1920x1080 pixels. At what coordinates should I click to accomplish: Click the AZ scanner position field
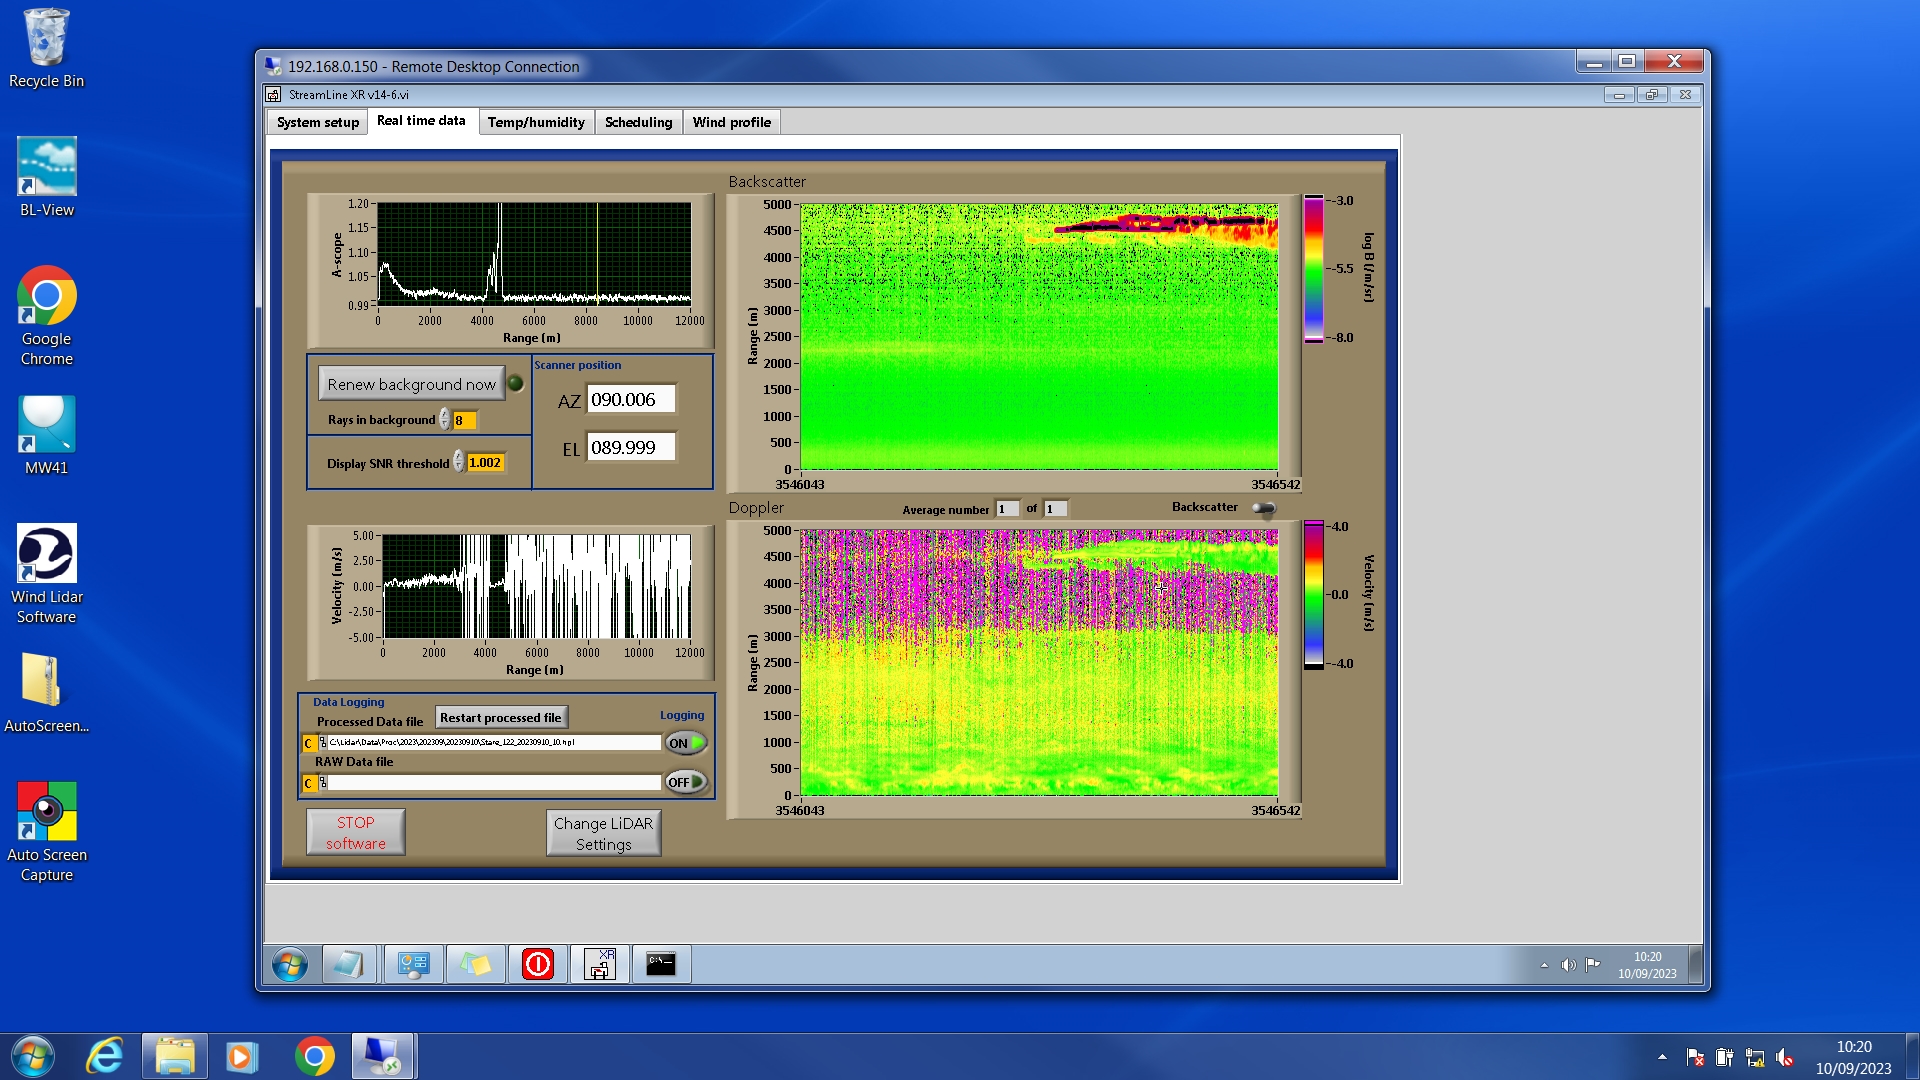pyautogui.click(x=631, y=399)
